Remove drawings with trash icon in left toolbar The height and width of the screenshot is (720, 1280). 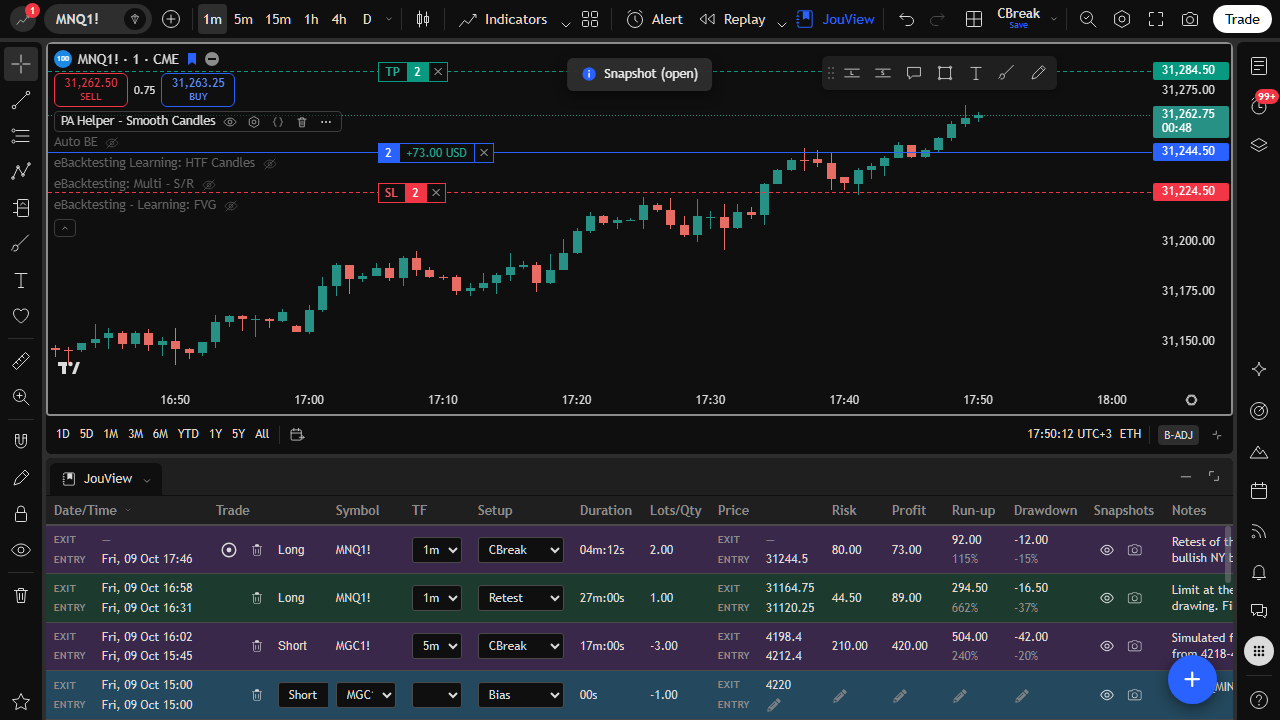(x=21, y=595)
